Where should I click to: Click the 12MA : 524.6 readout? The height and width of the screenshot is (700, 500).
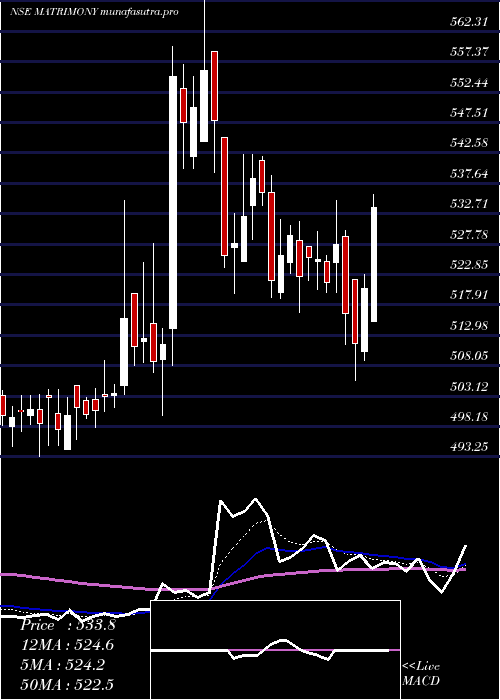click(68, 645)
